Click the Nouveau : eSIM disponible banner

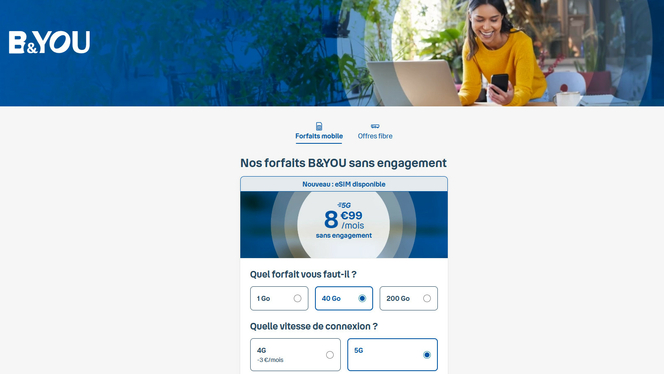(344, 184)
